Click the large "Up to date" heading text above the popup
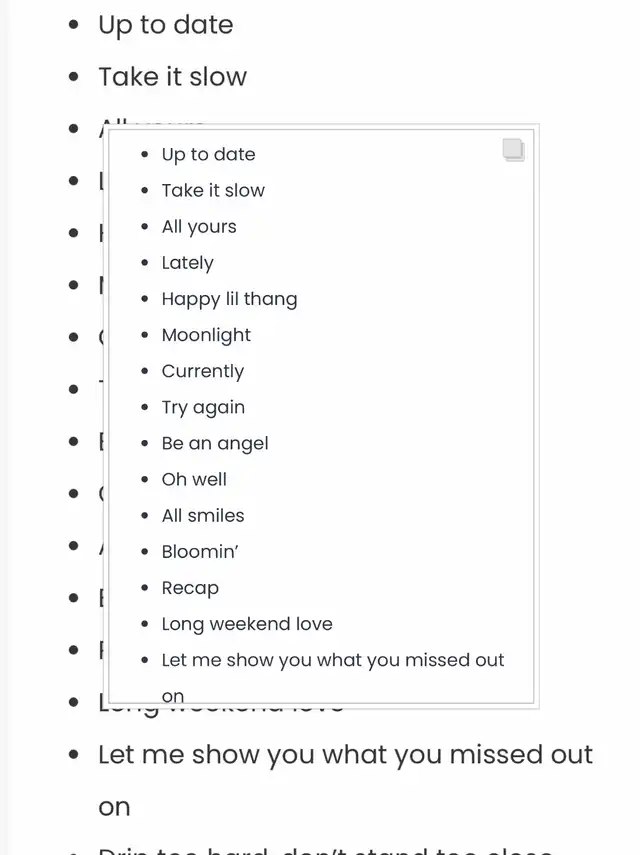 pos(165,25)
